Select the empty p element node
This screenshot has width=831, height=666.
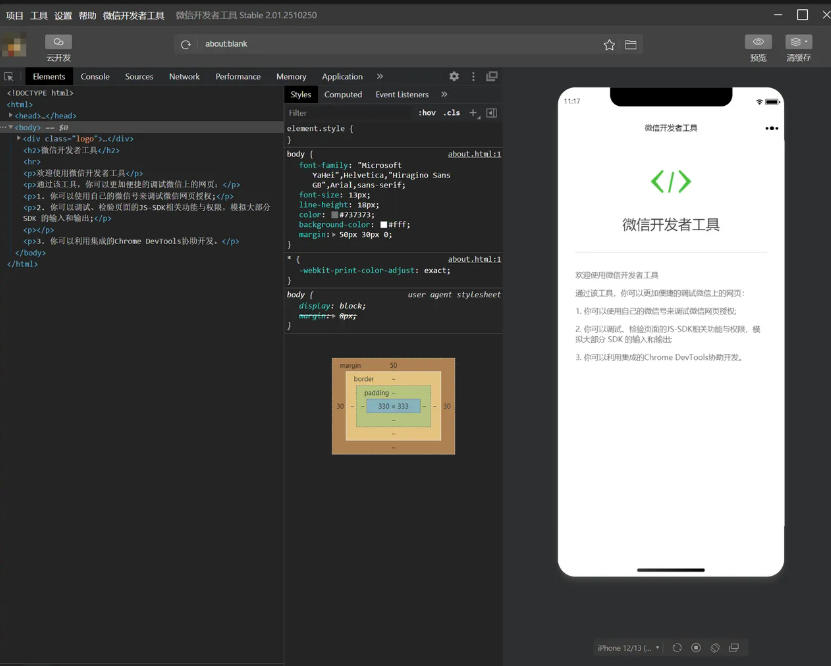[38, 230]
